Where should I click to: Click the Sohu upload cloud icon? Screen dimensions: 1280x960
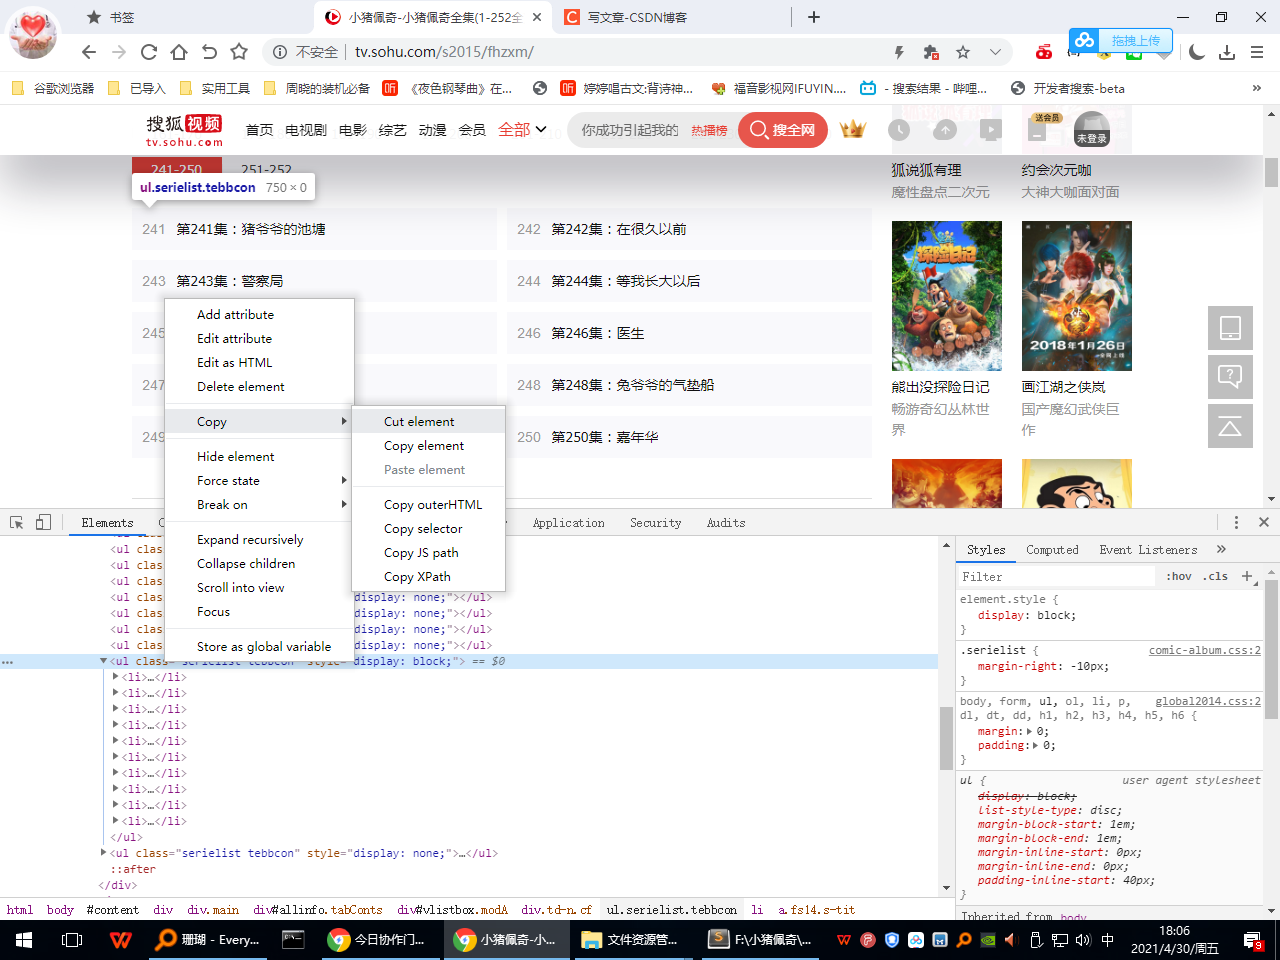click(x=944, y=130)
